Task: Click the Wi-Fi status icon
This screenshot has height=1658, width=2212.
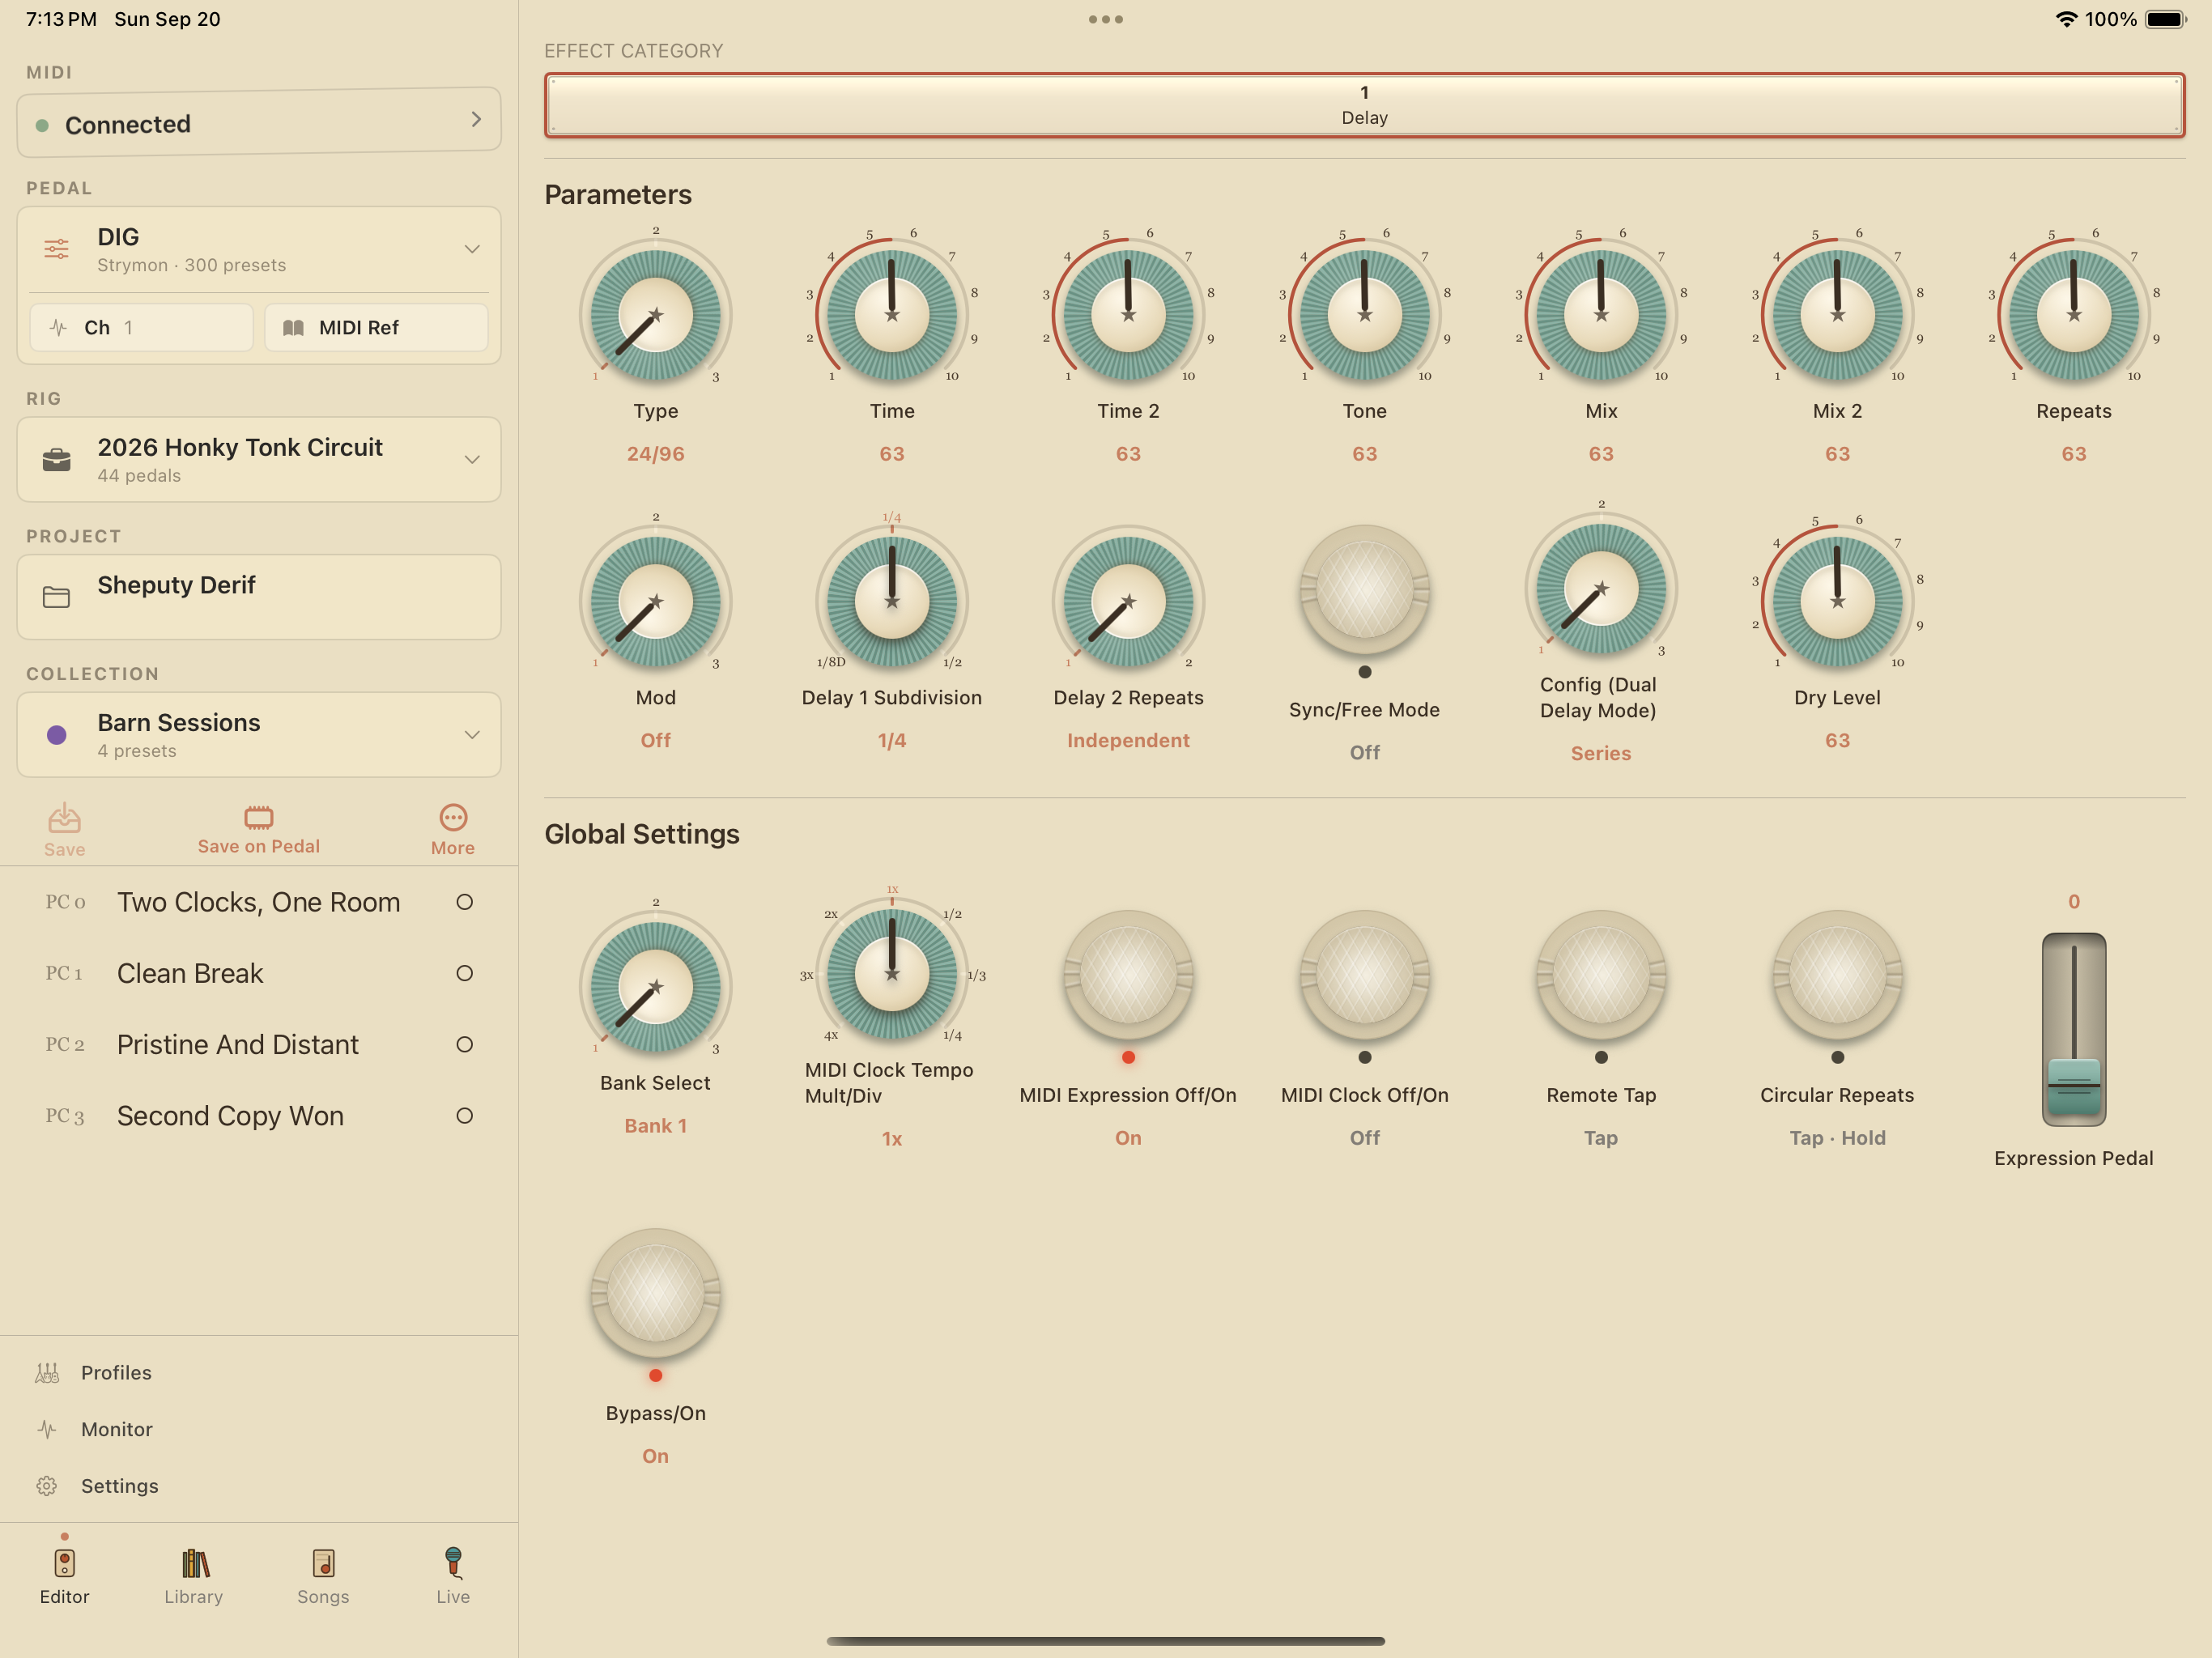Action: 2066,19
